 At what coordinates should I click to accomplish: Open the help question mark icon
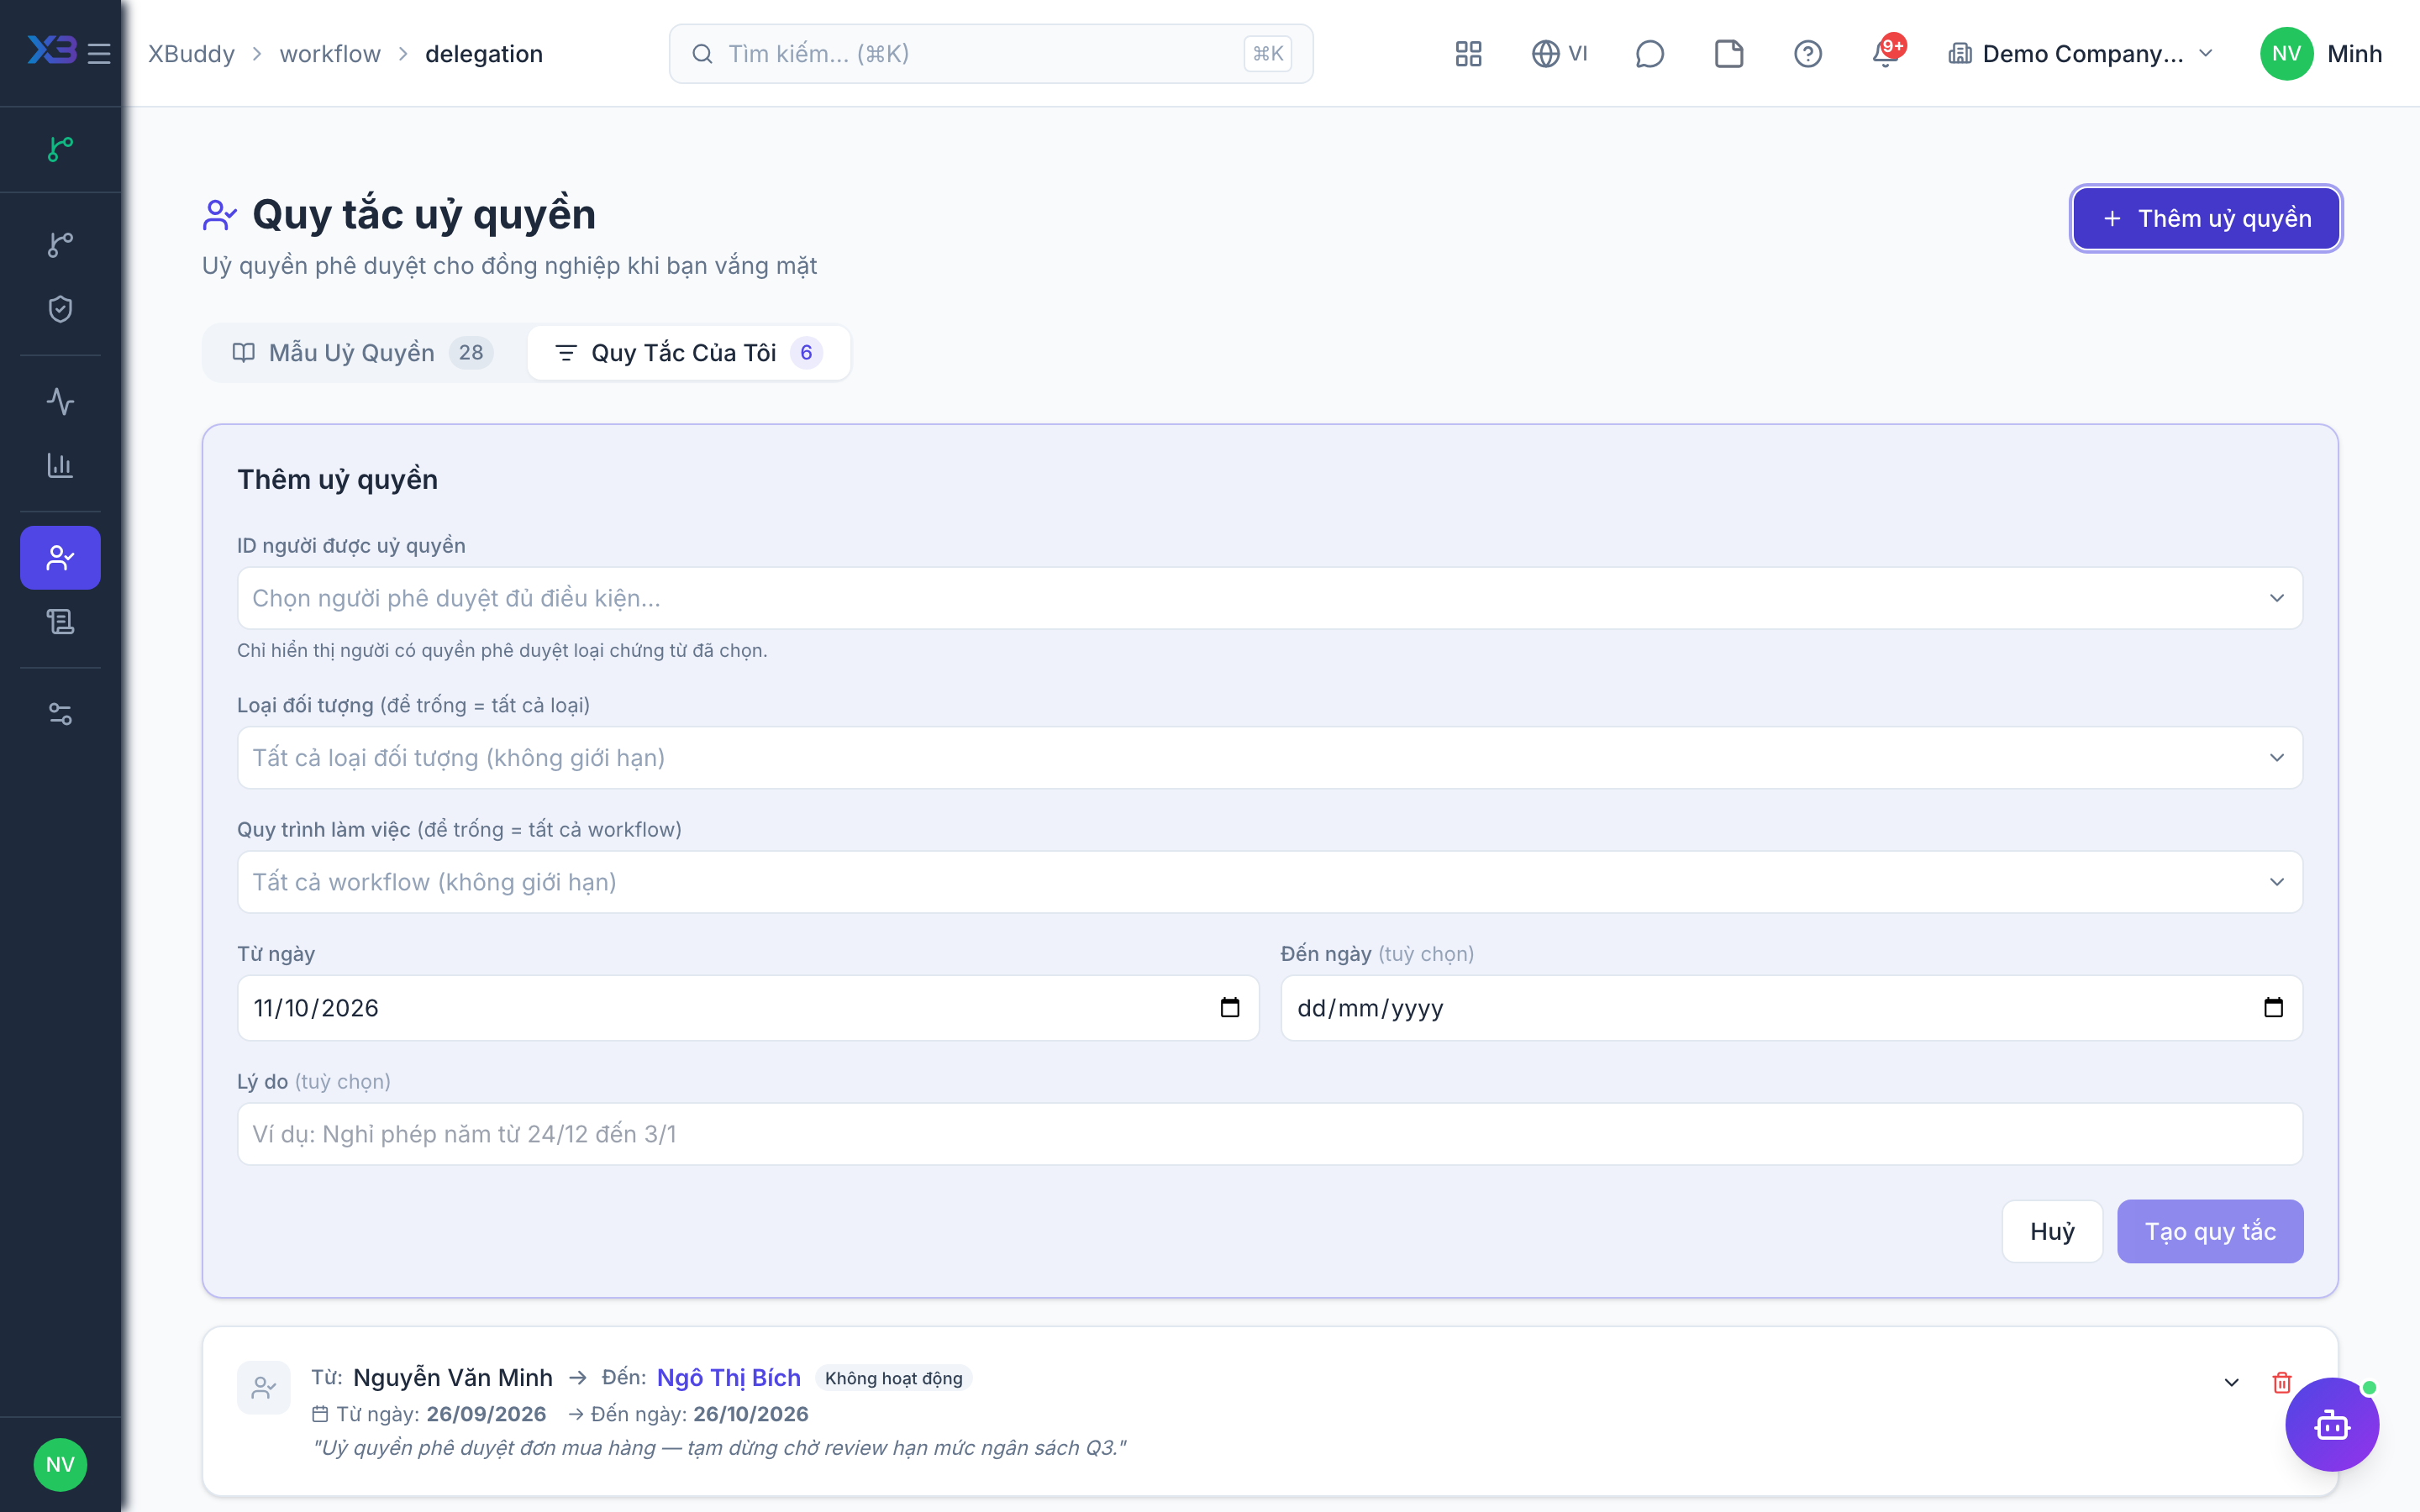point(1807,54)
